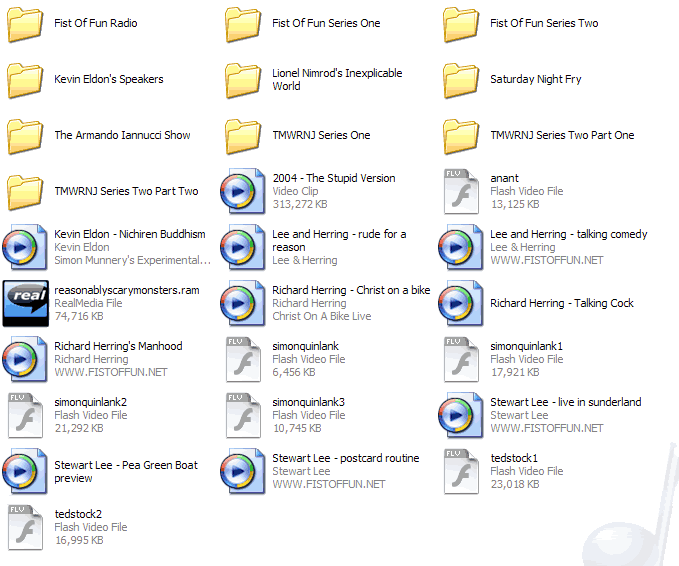Click 'Kevin Eldon - Nichiren Buddhism' file name

point(130,234)
